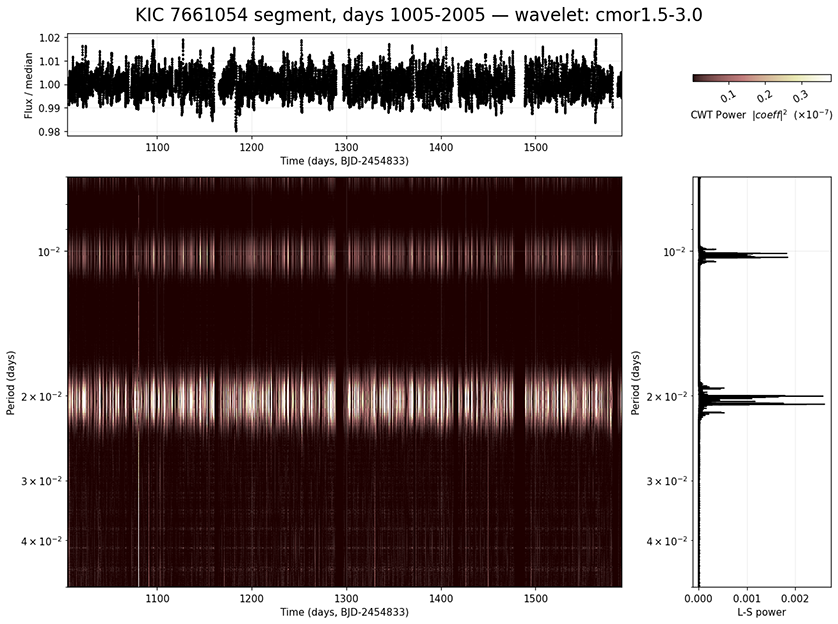Image resolution: width=838 pixels, height=624 pixels.
Task: Click the 4 × 10⁻² period tick of the wavelet heatmap
Action: coord(42,541)
